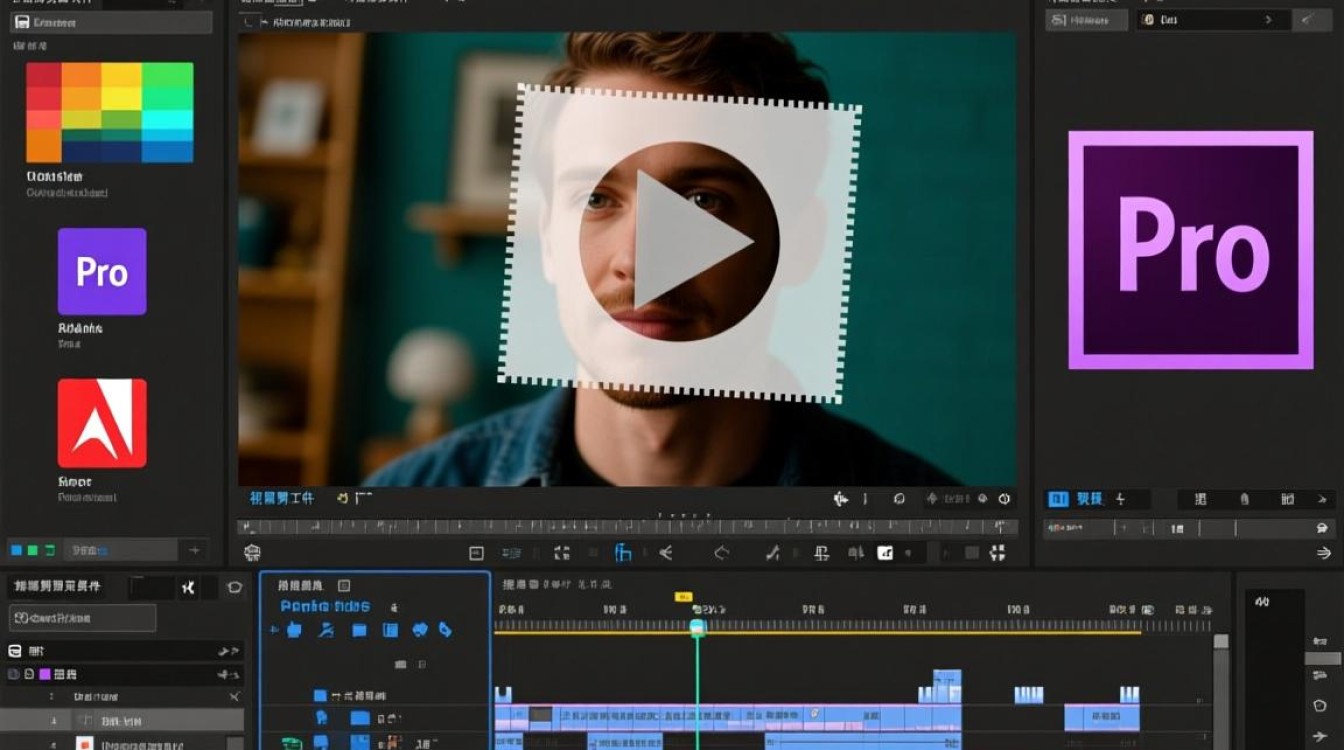
Task: Toggle the blue highlighted box in the right panel toolbar
Action: pos(1057,499)
